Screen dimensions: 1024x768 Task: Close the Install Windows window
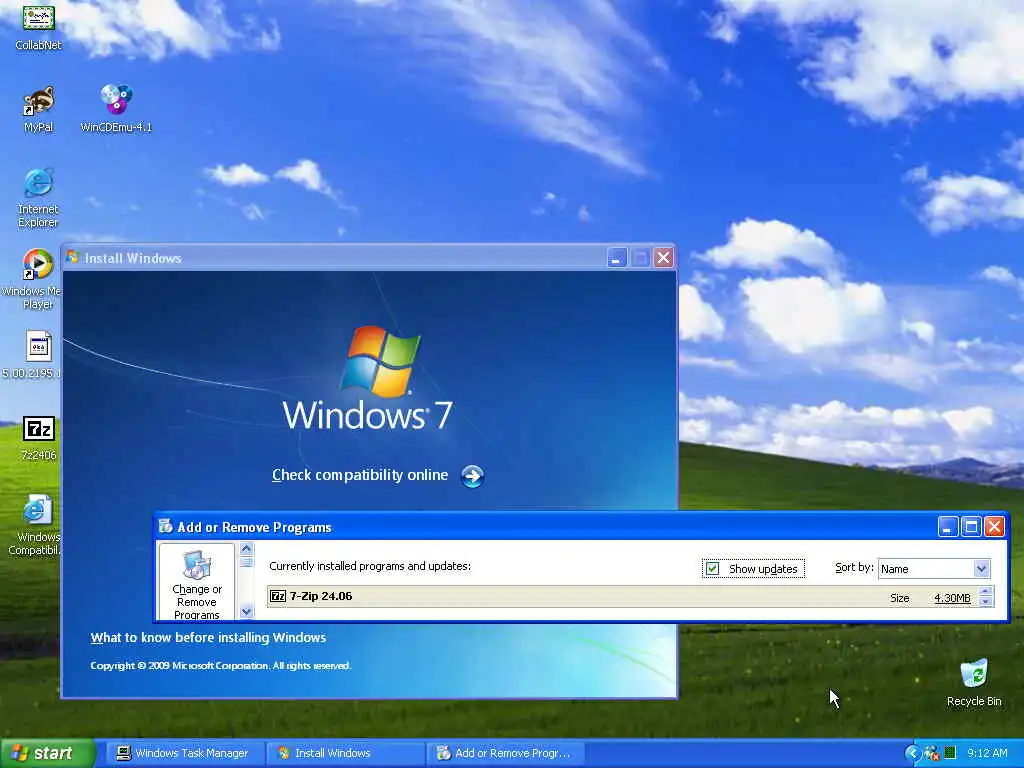point(664,258)
